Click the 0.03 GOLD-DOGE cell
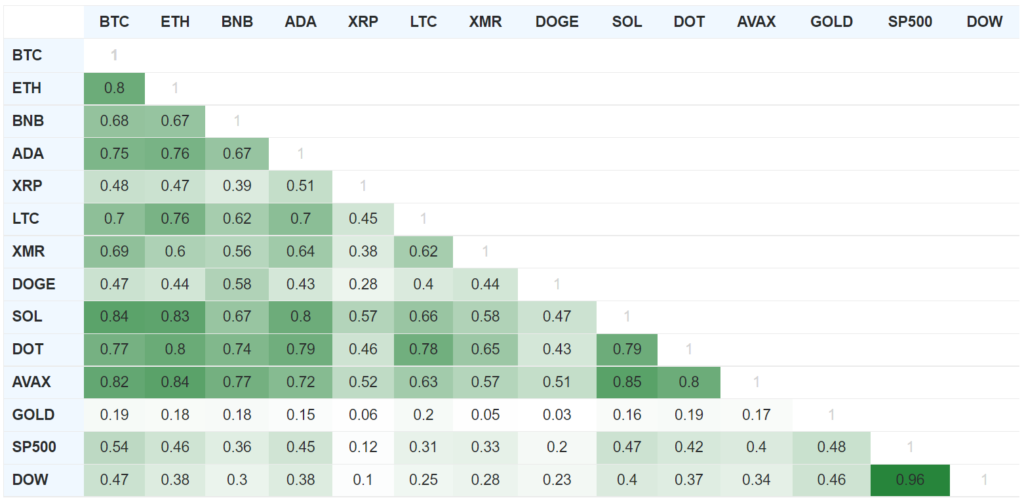Screen dimensions: 1024x502 [557, 414]
